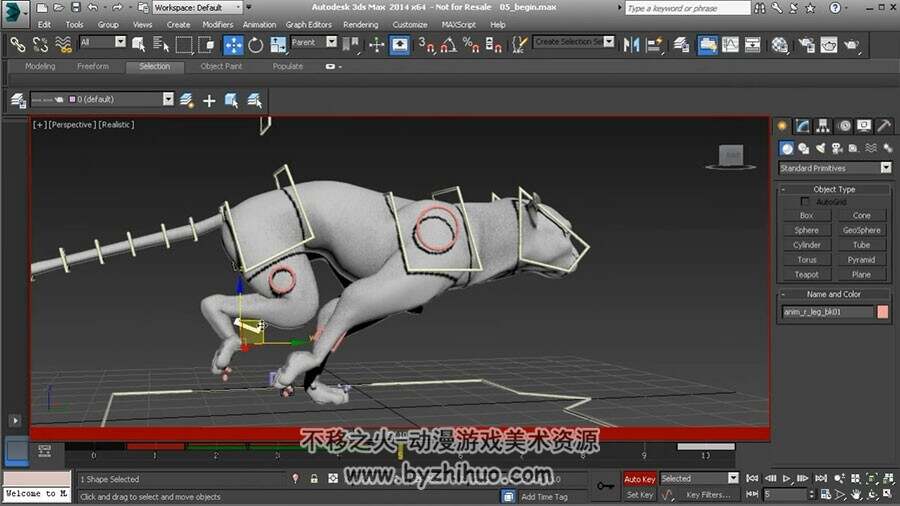
Task: Open Standard Primitives category dropdown
Action: point(835,168)
